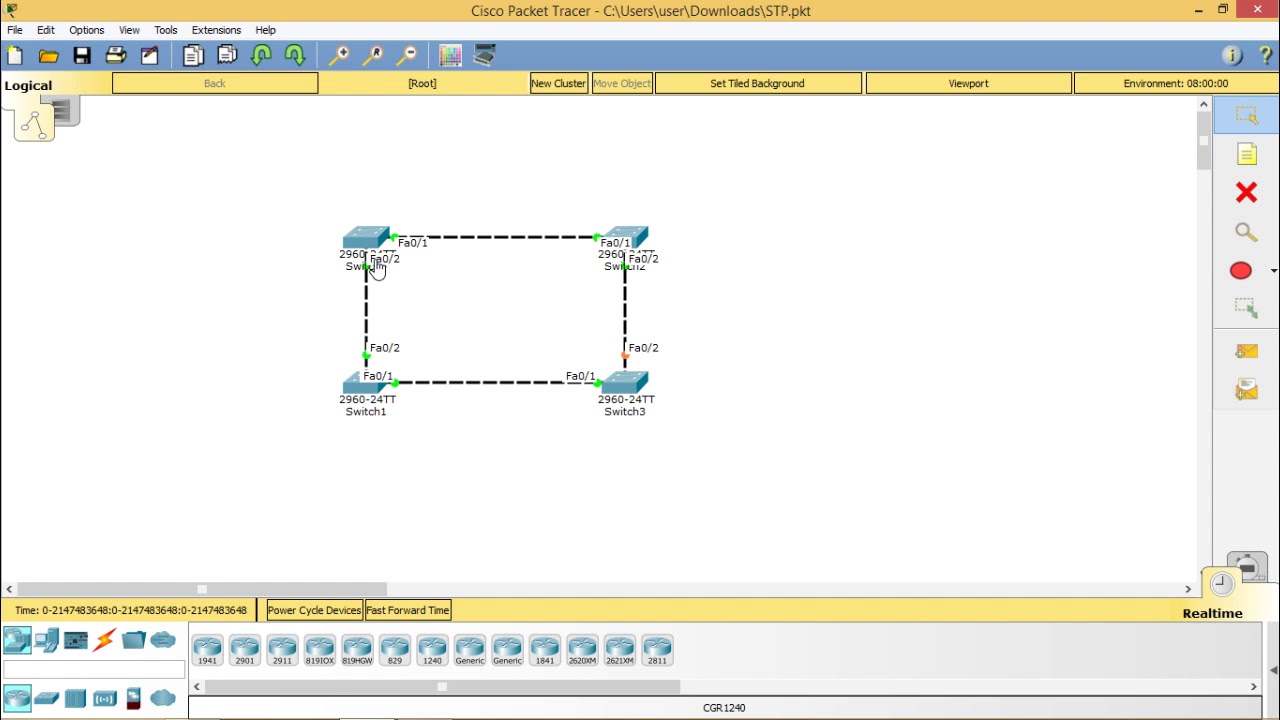The width and height of the screenshot is (1280, 720).
Task: Choose the Hubs subcategory
Action: tap(75, 698)
